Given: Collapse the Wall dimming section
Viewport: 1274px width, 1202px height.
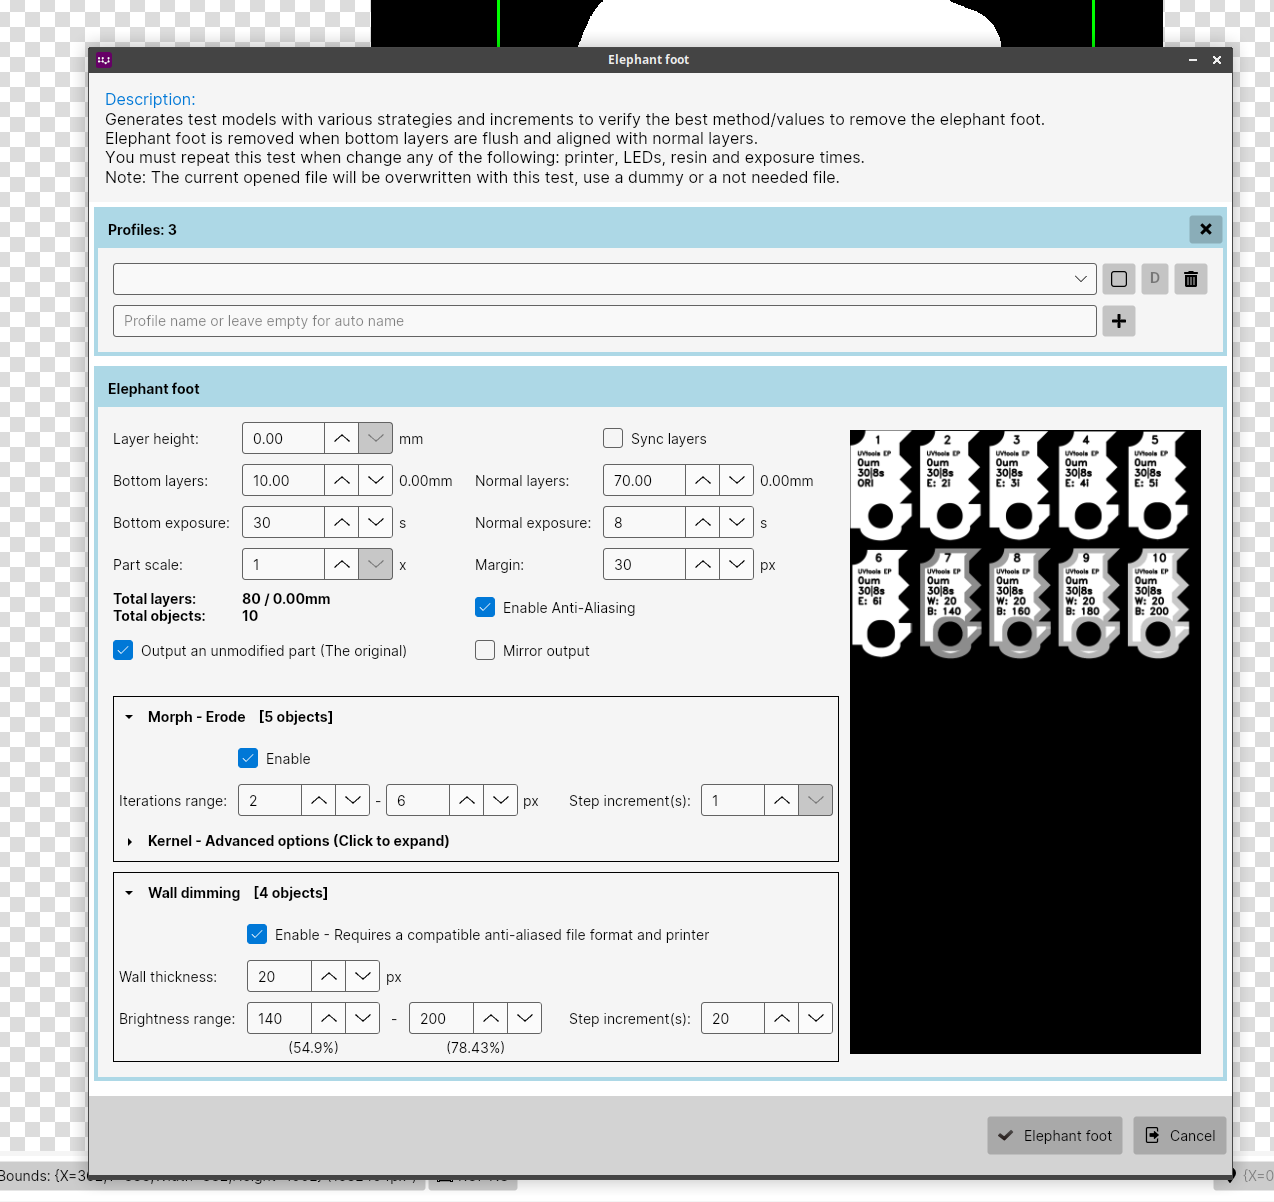Looking at the screenshot, I should [128, 893].
